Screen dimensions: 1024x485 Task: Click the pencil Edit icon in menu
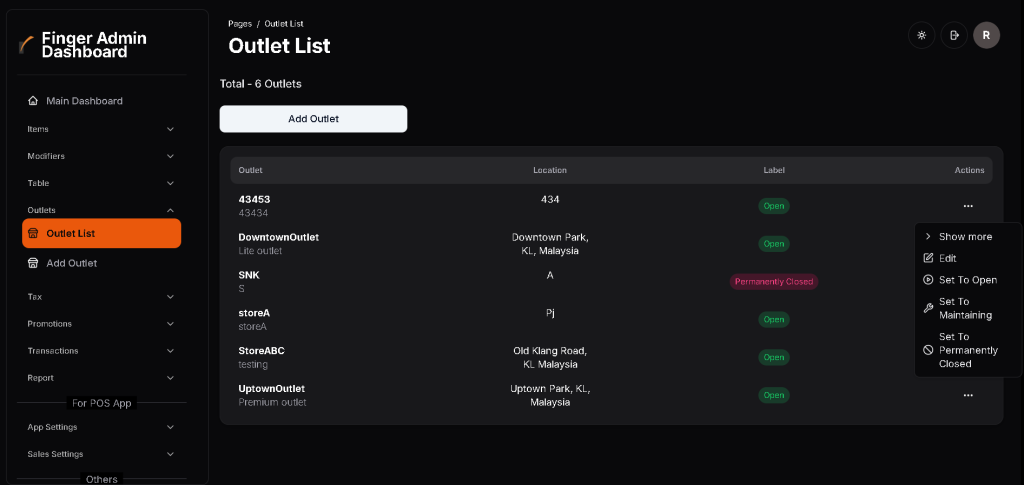point(928,258)
